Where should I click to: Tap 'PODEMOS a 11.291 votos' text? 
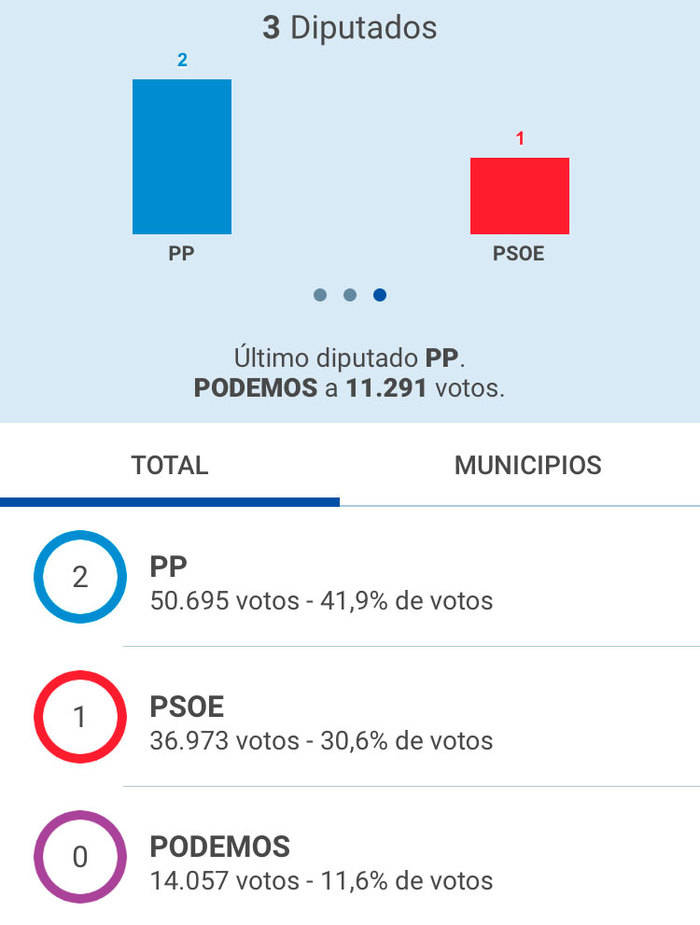coord(350,388)
